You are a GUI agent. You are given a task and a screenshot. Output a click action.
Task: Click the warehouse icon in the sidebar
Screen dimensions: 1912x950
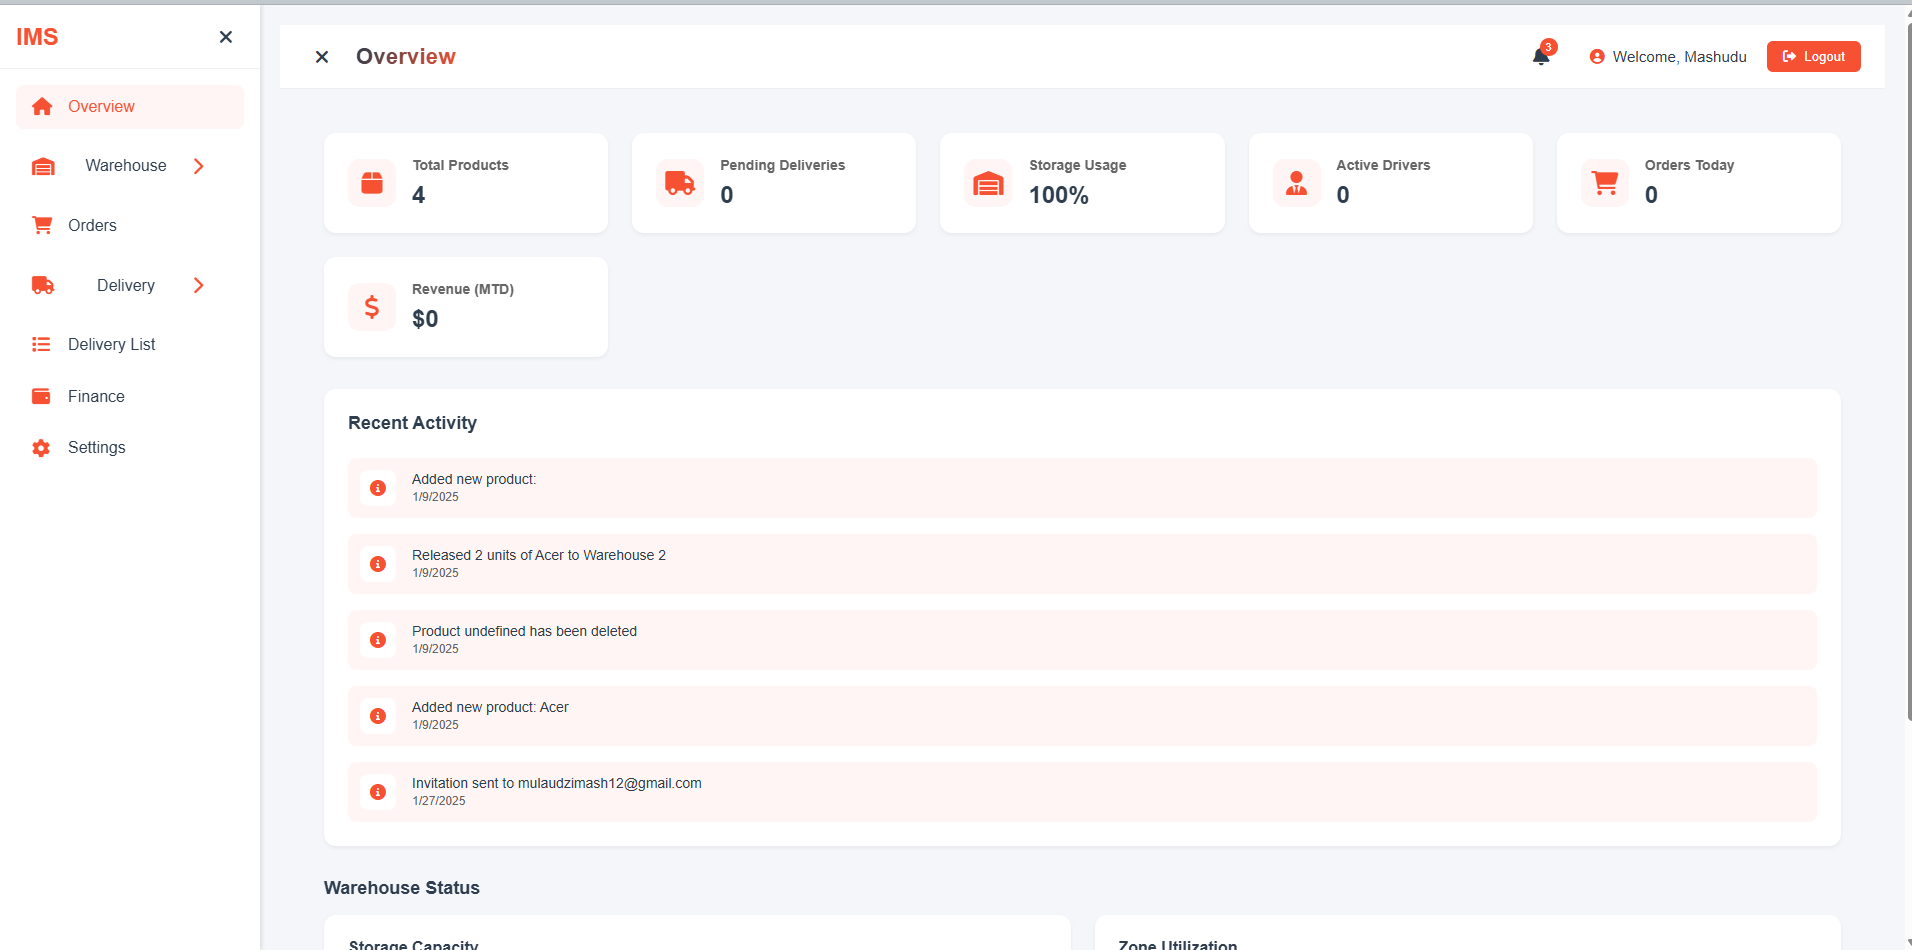pyautogui.click(x=43, y=166)
